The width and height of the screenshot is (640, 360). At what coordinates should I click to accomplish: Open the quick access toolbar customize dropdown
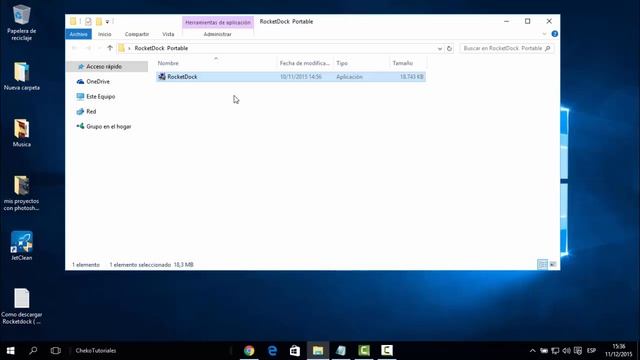coord(107,22)
